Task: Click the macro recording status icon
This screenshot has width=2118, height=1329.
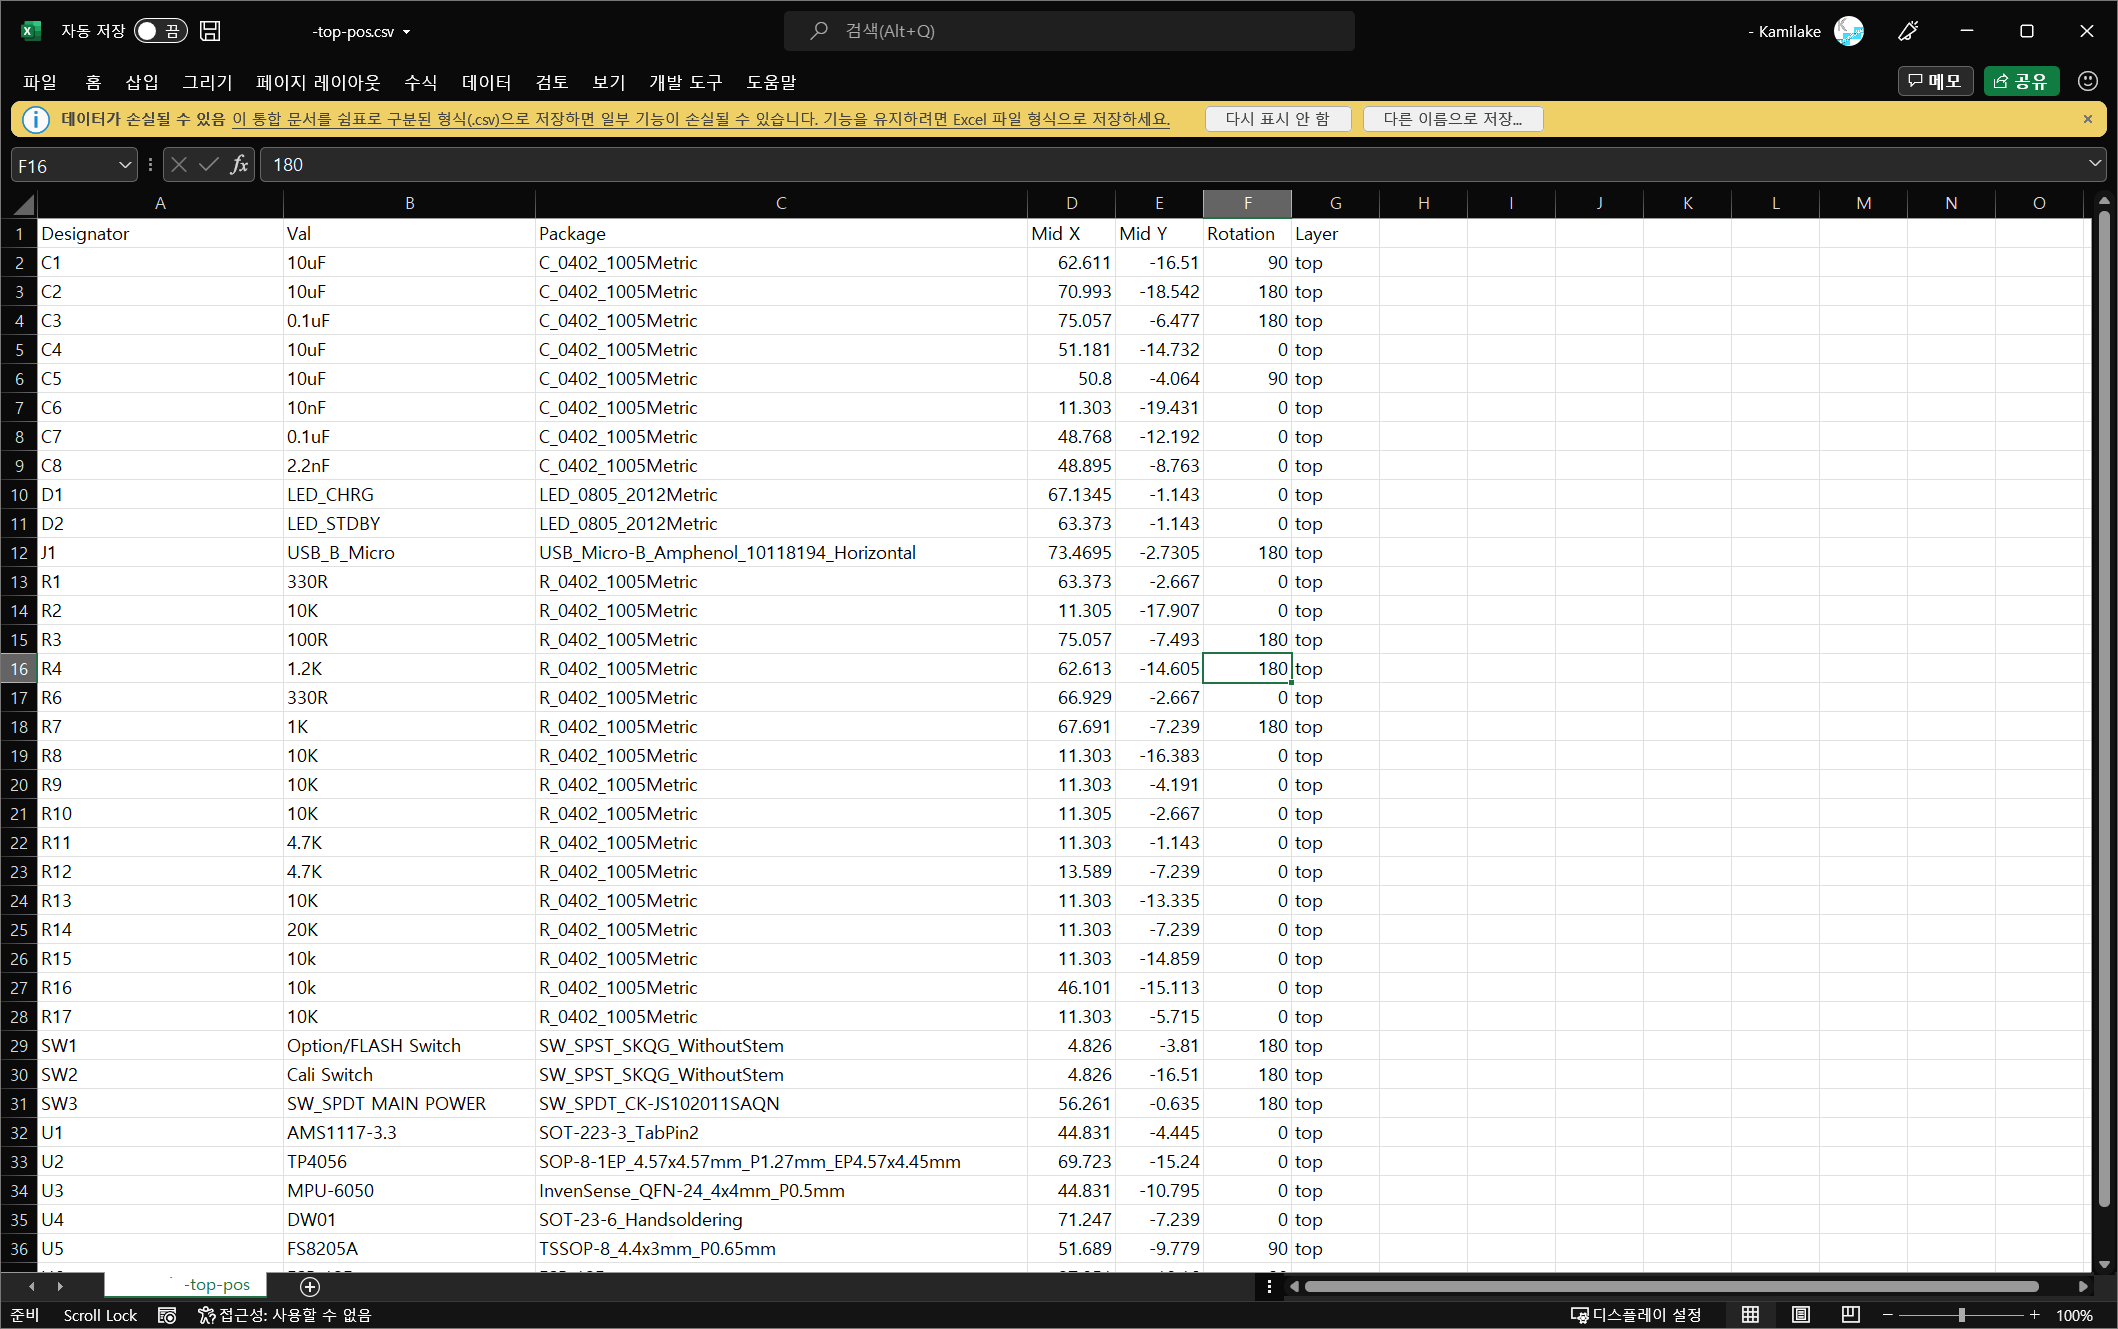Action: click(167, 1315)
